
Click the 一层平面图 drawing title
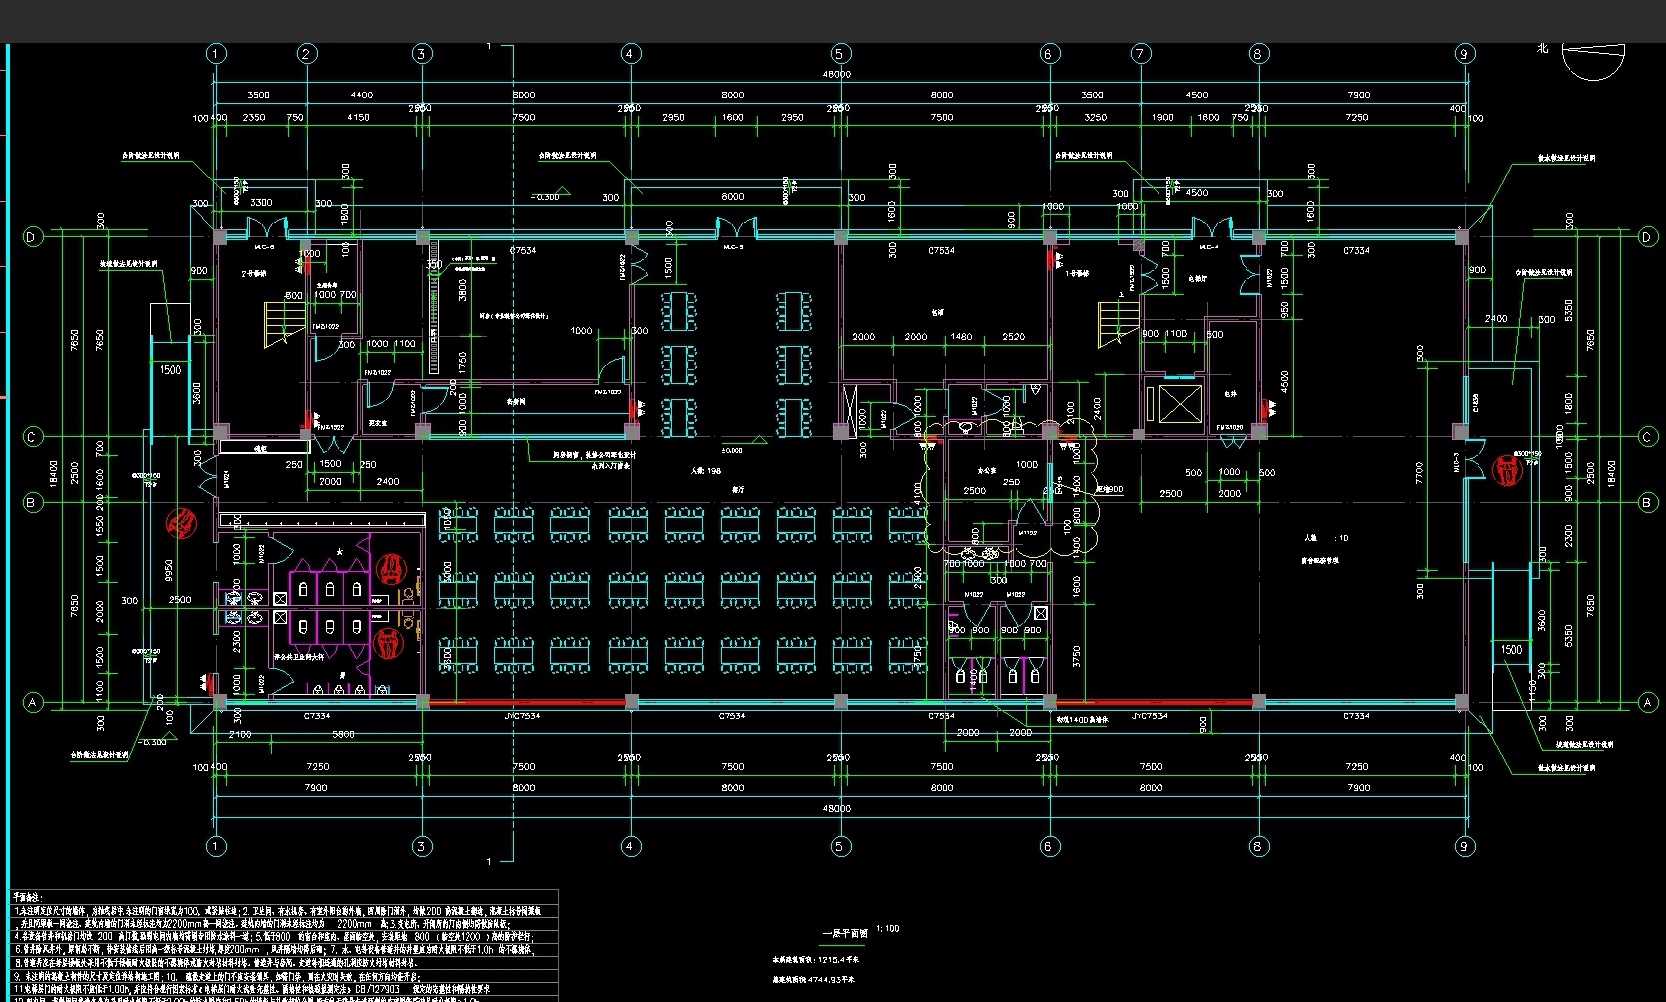click(845, 933)
